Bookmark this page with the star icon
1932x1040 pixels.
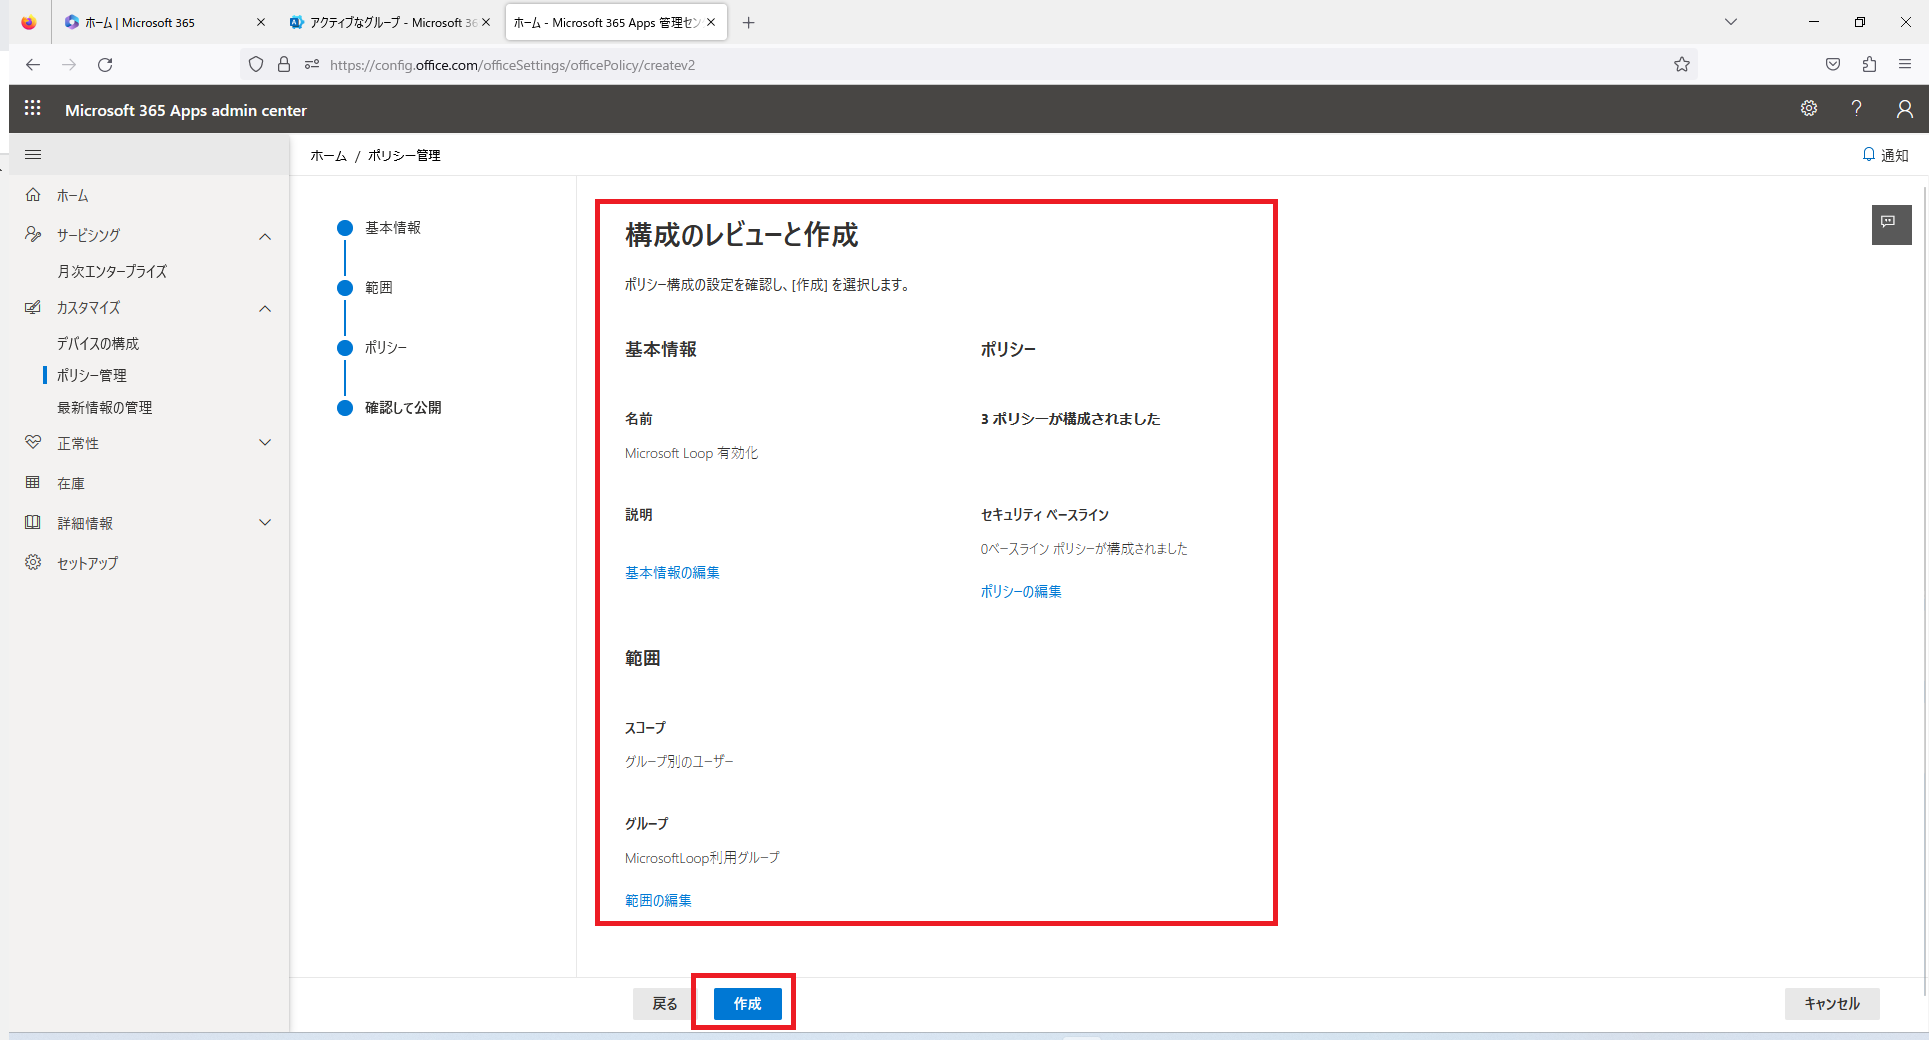pos(1682,64)
